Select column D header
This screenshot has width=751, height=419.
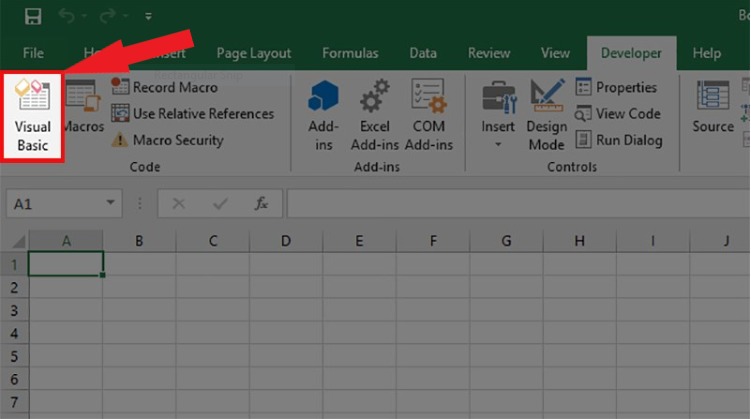tap(286, 240)
